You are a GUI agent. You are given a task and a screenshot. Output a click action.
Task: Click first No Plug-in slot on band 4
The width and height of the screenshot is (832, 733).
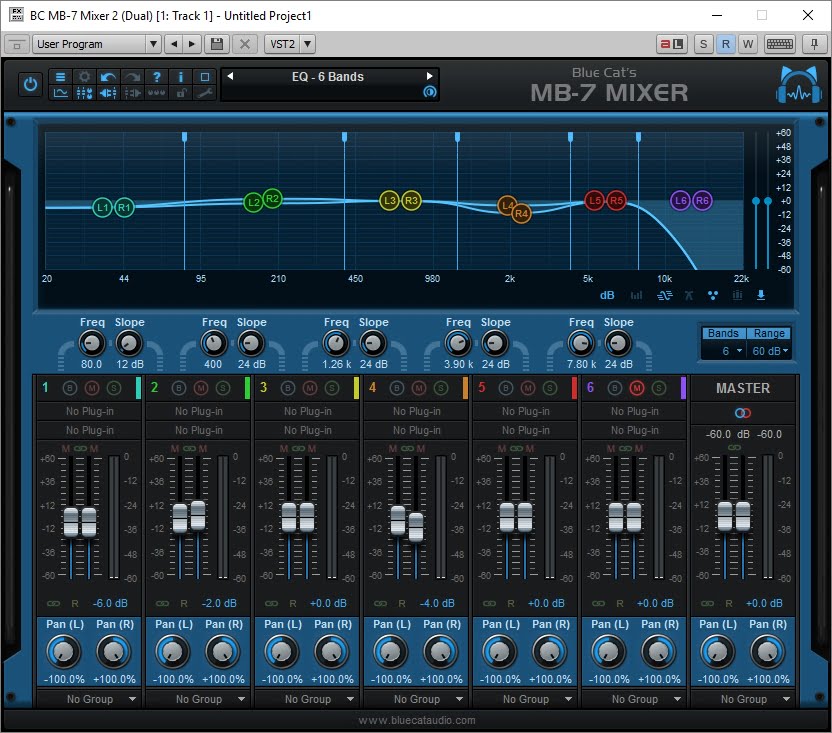click(x=417, y=411)
